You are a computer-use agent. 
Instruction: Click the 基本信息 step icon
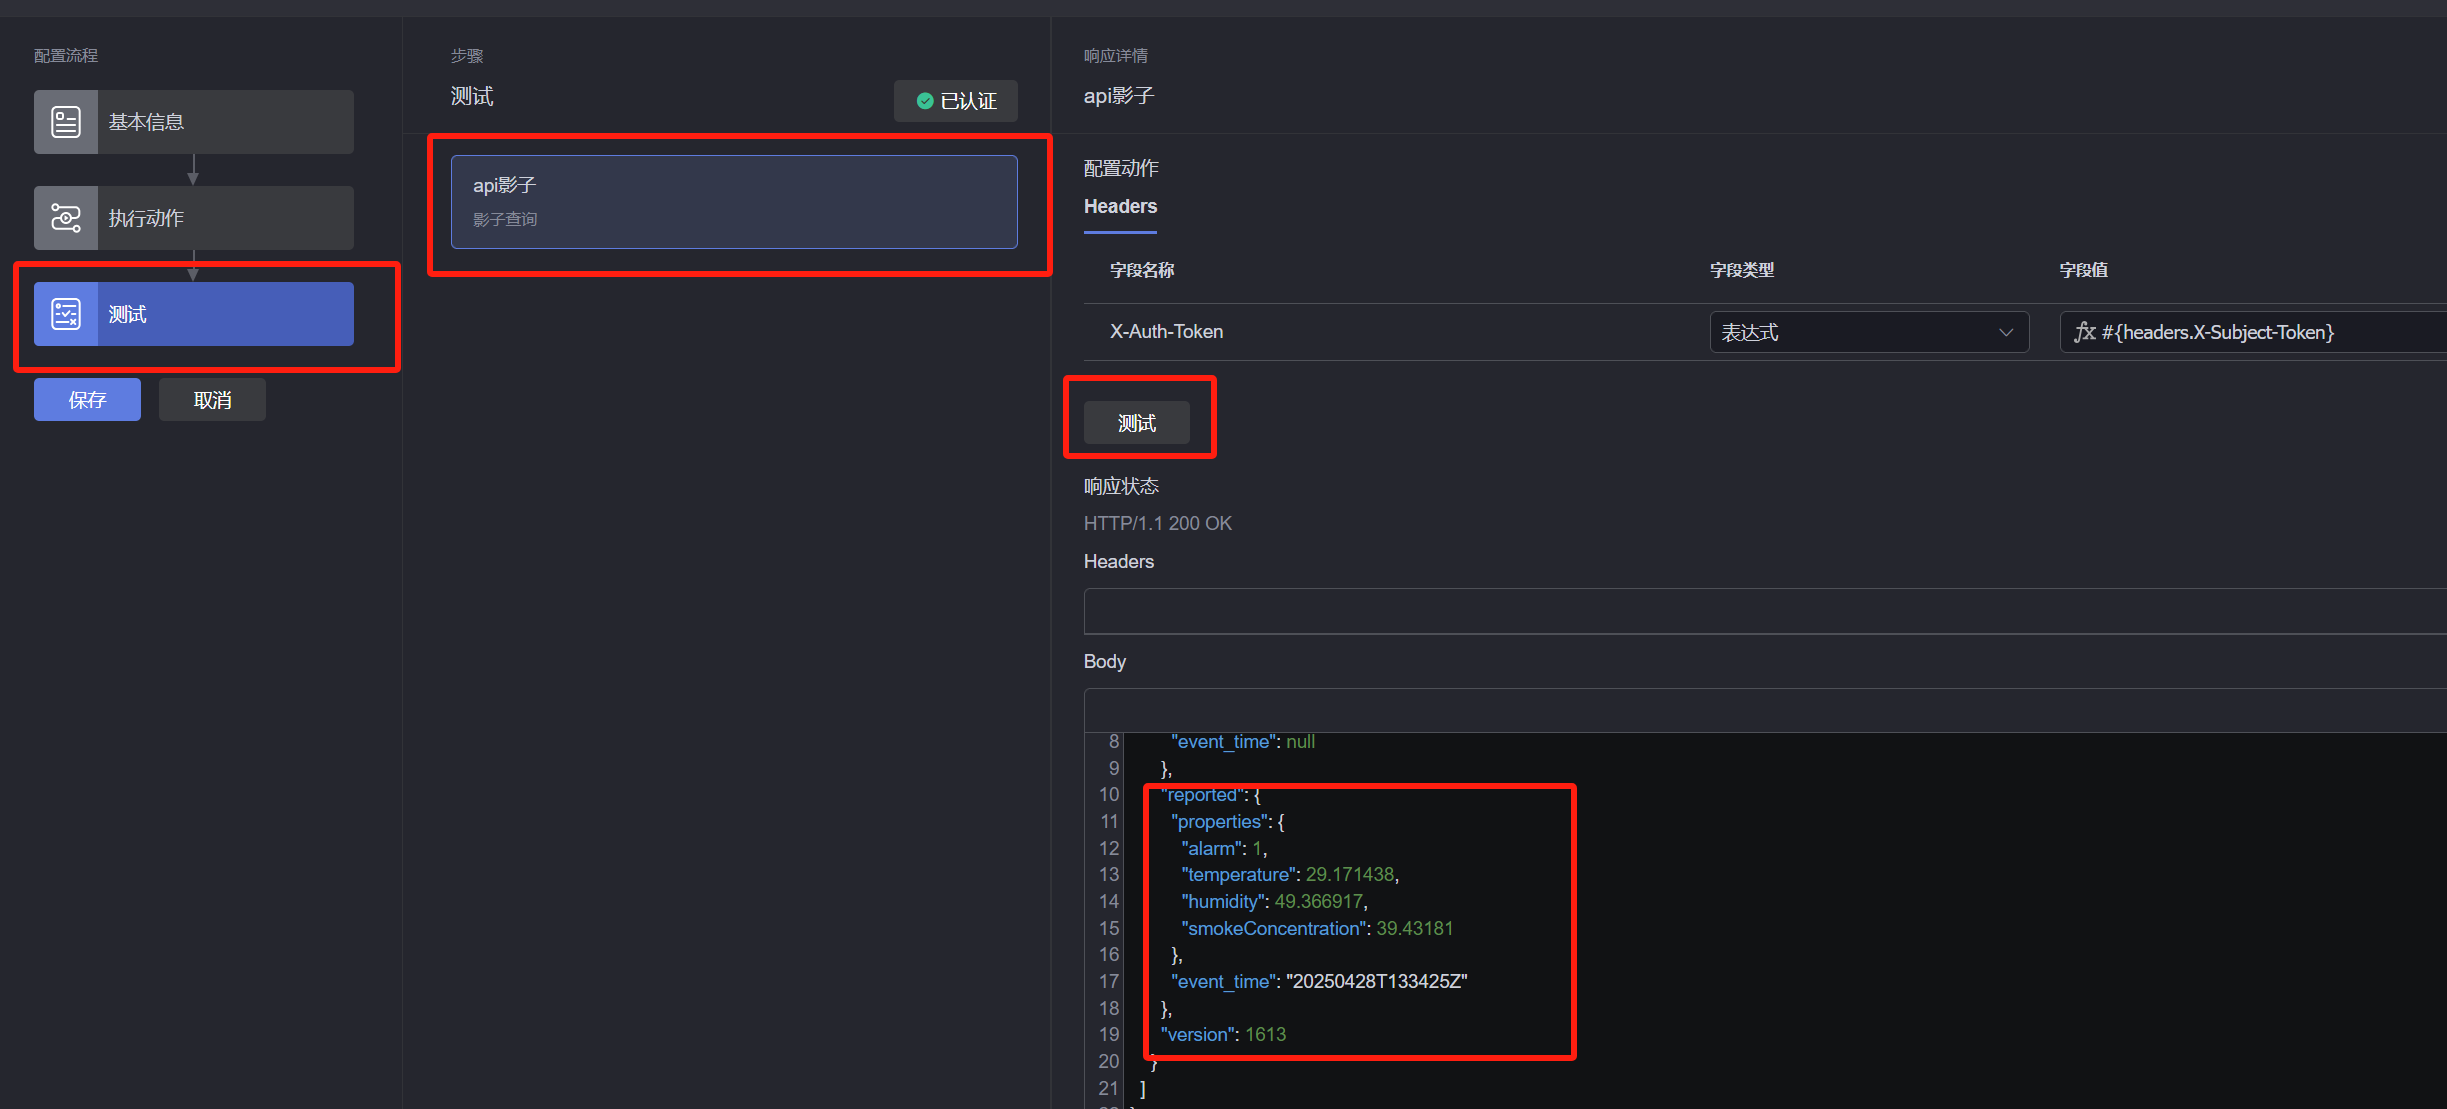(x=66, y=122)
